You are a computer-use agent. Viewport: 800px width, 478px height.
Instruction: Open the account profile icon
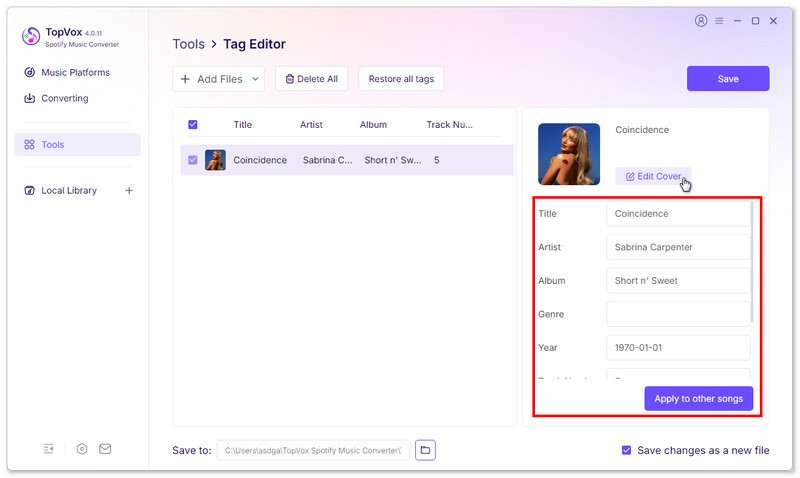701,21
